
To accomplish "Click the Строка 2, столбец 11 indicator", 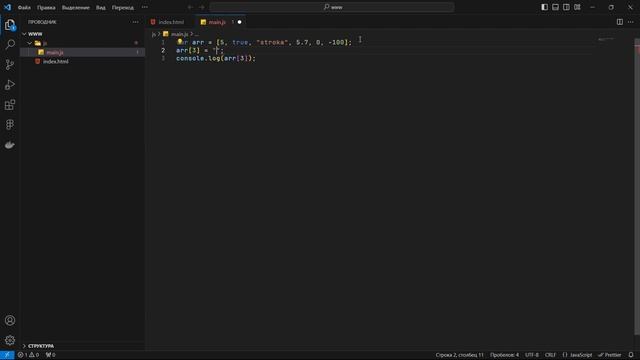I will pos(460,355).
